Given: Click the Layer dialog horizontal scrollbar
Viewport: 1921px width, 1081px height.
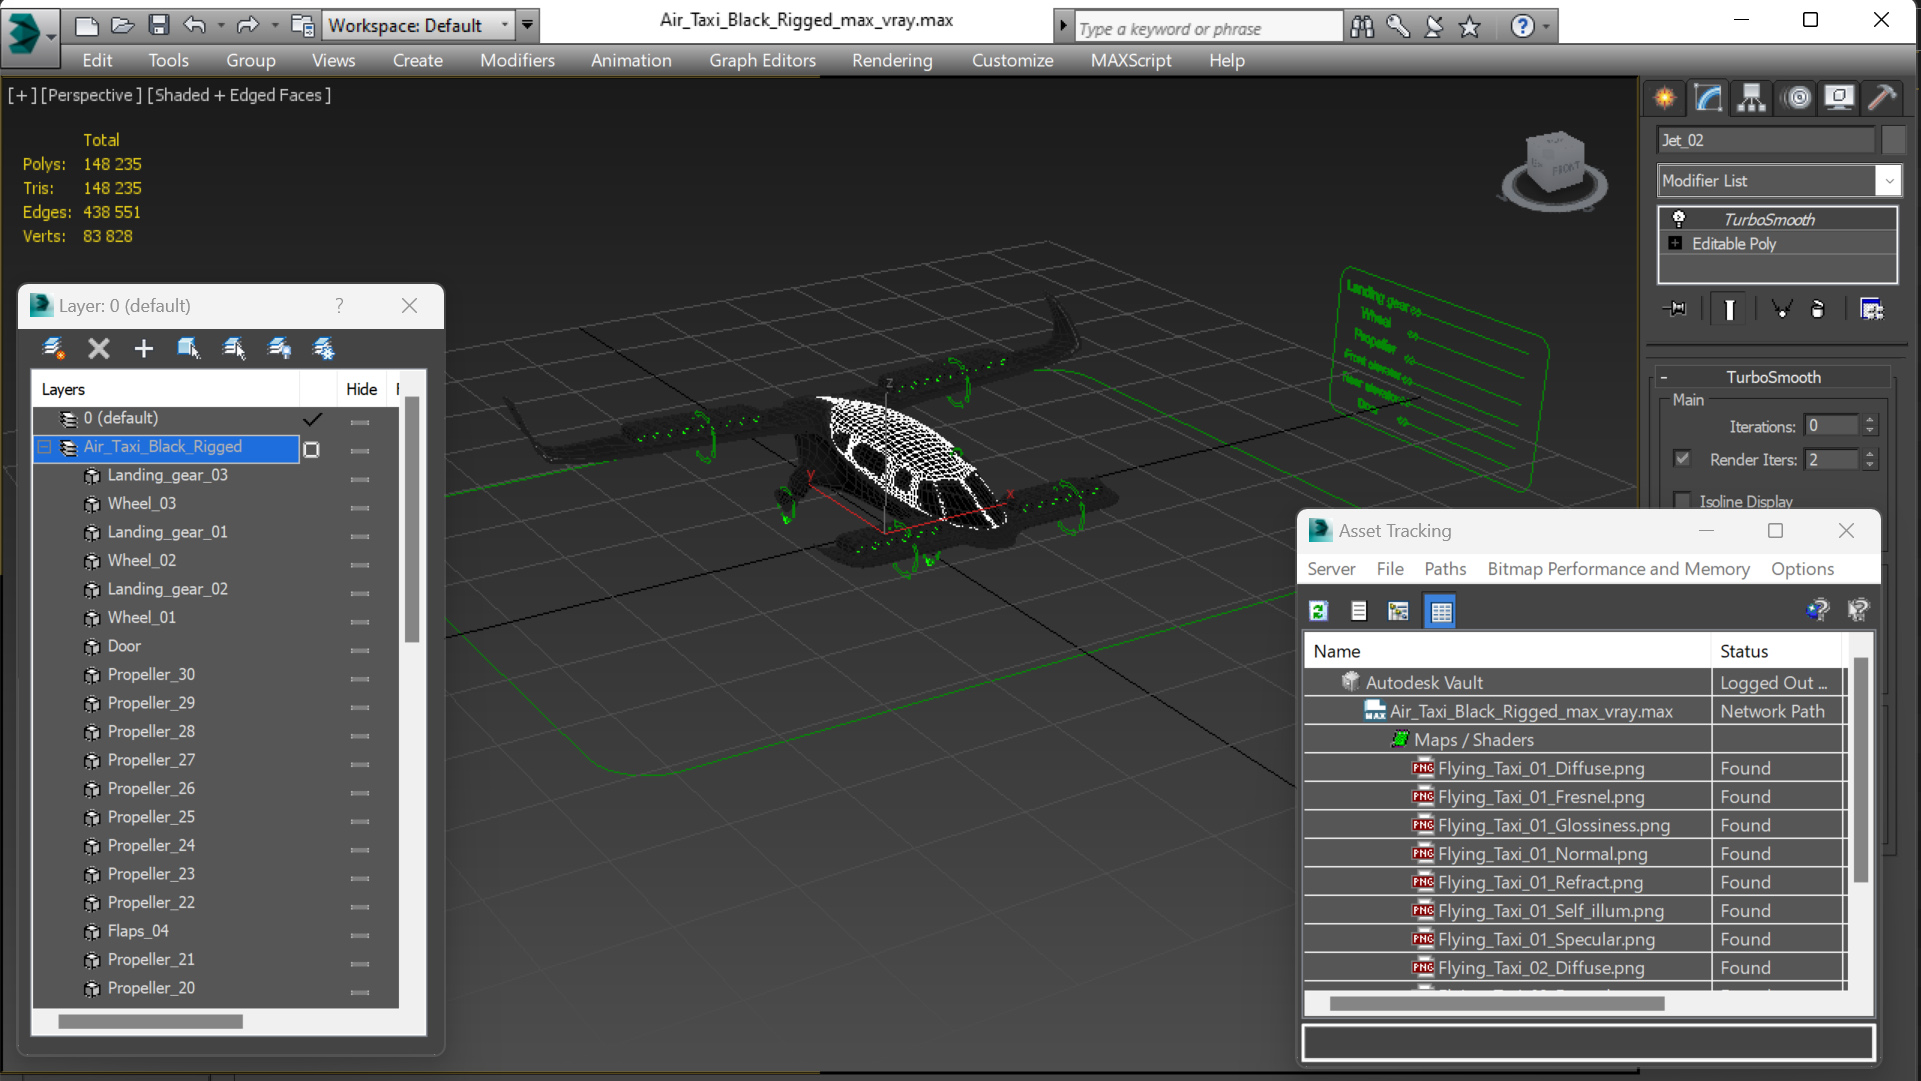Looking at the screenshot, I should (150, 1022).
